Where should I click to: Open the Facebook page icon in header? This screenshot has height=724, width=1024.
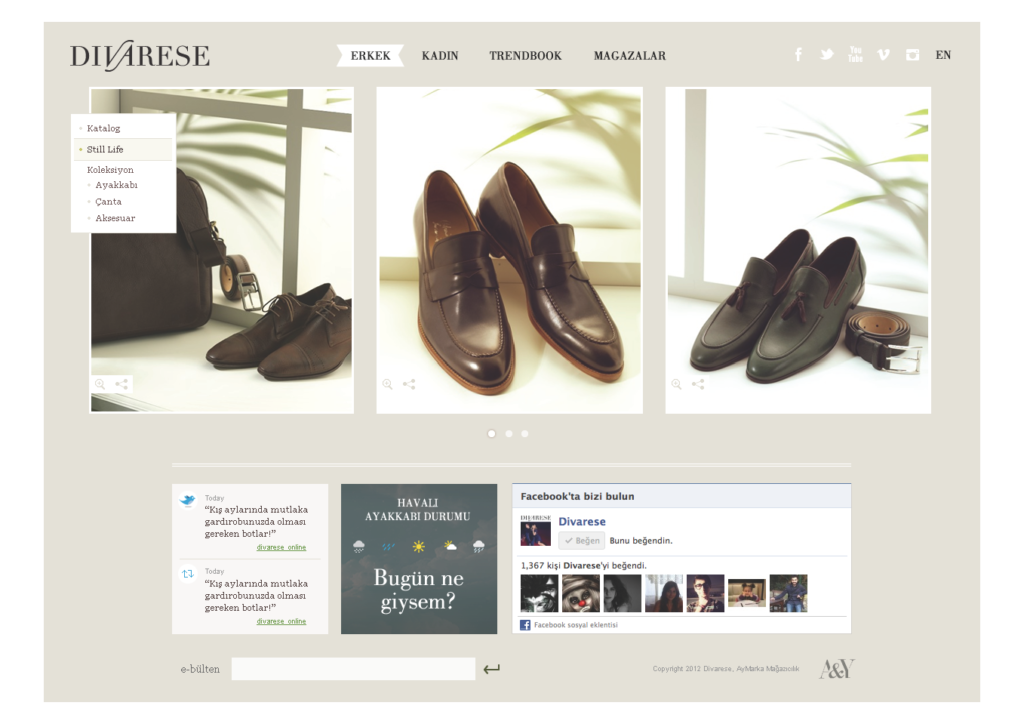click(798, 55)
